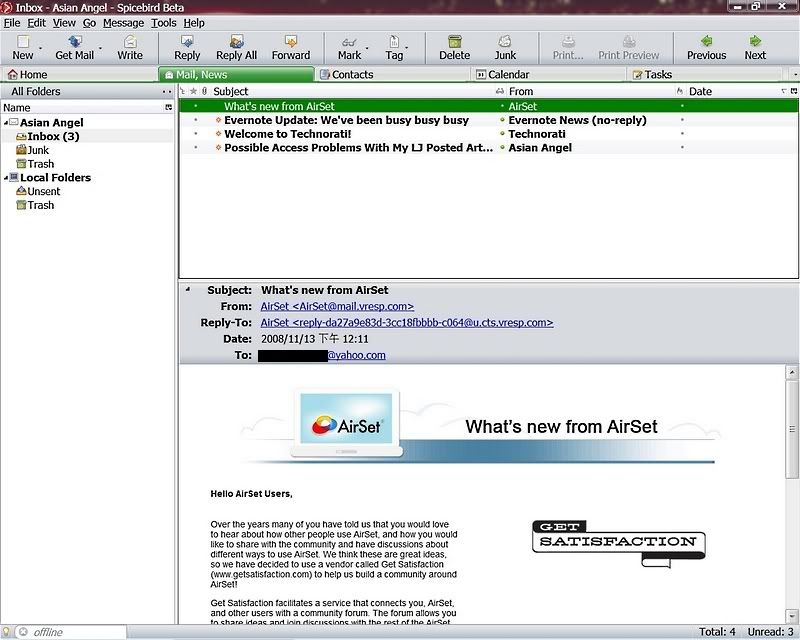Click the Reply All toolbar icon
800x640 pixels.
point(236,41)
